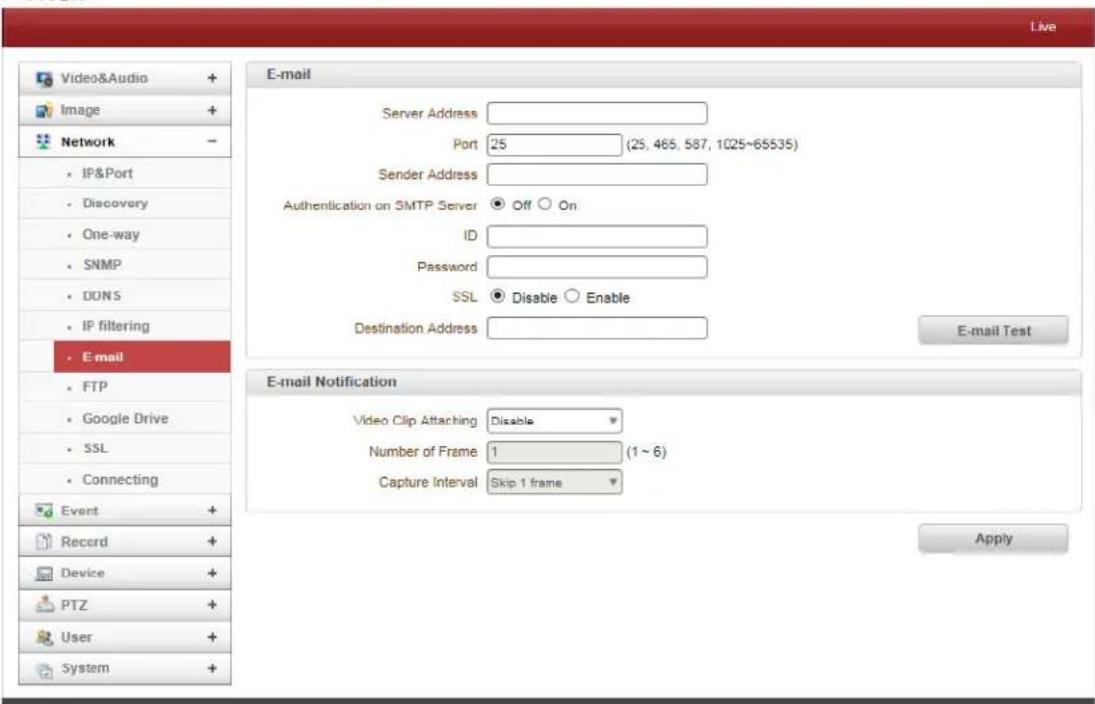Click the User menu icon
The height and width of the screenshot is (704, 1095).
tap(44, 637)
